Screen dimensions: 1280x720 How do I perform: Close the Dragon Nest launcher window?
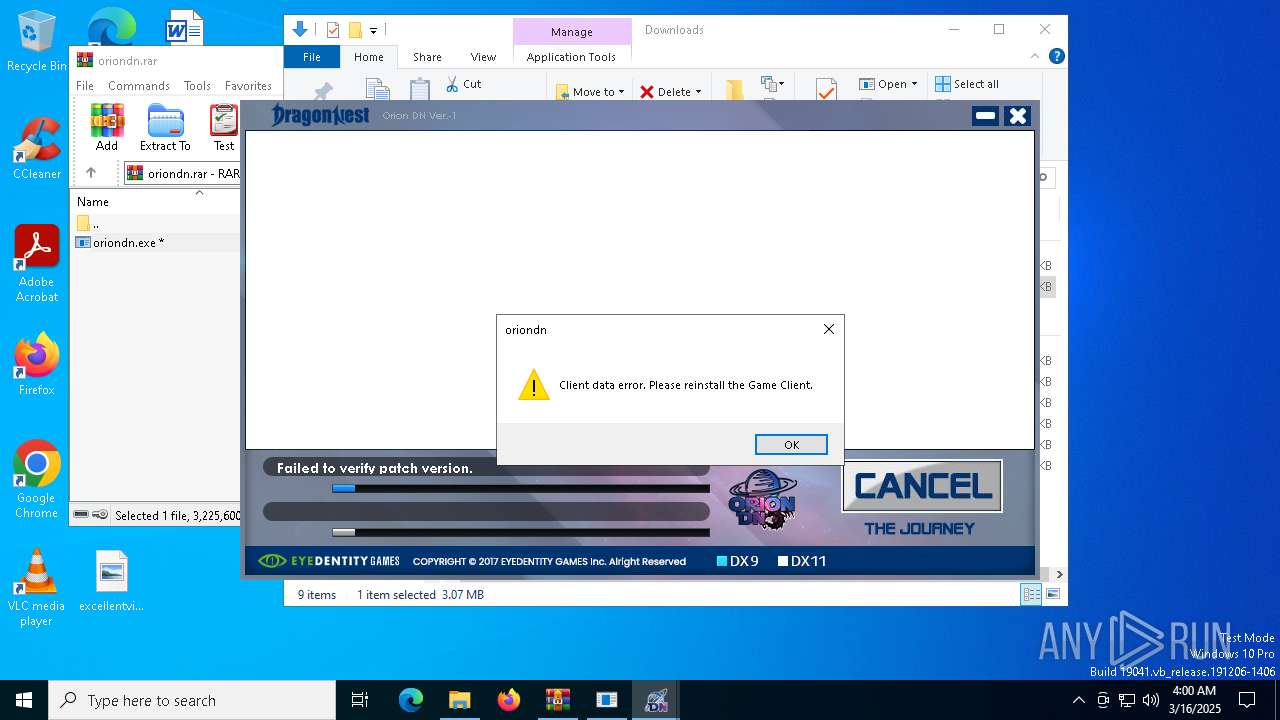pos(1017,116)
